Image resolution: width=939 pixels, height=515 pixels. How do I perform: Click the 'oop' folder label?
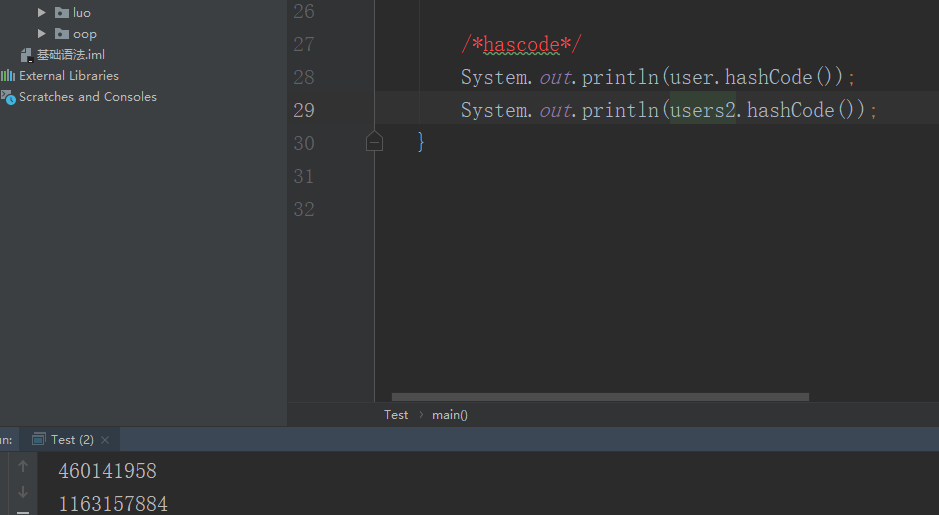tap(85, 34)
